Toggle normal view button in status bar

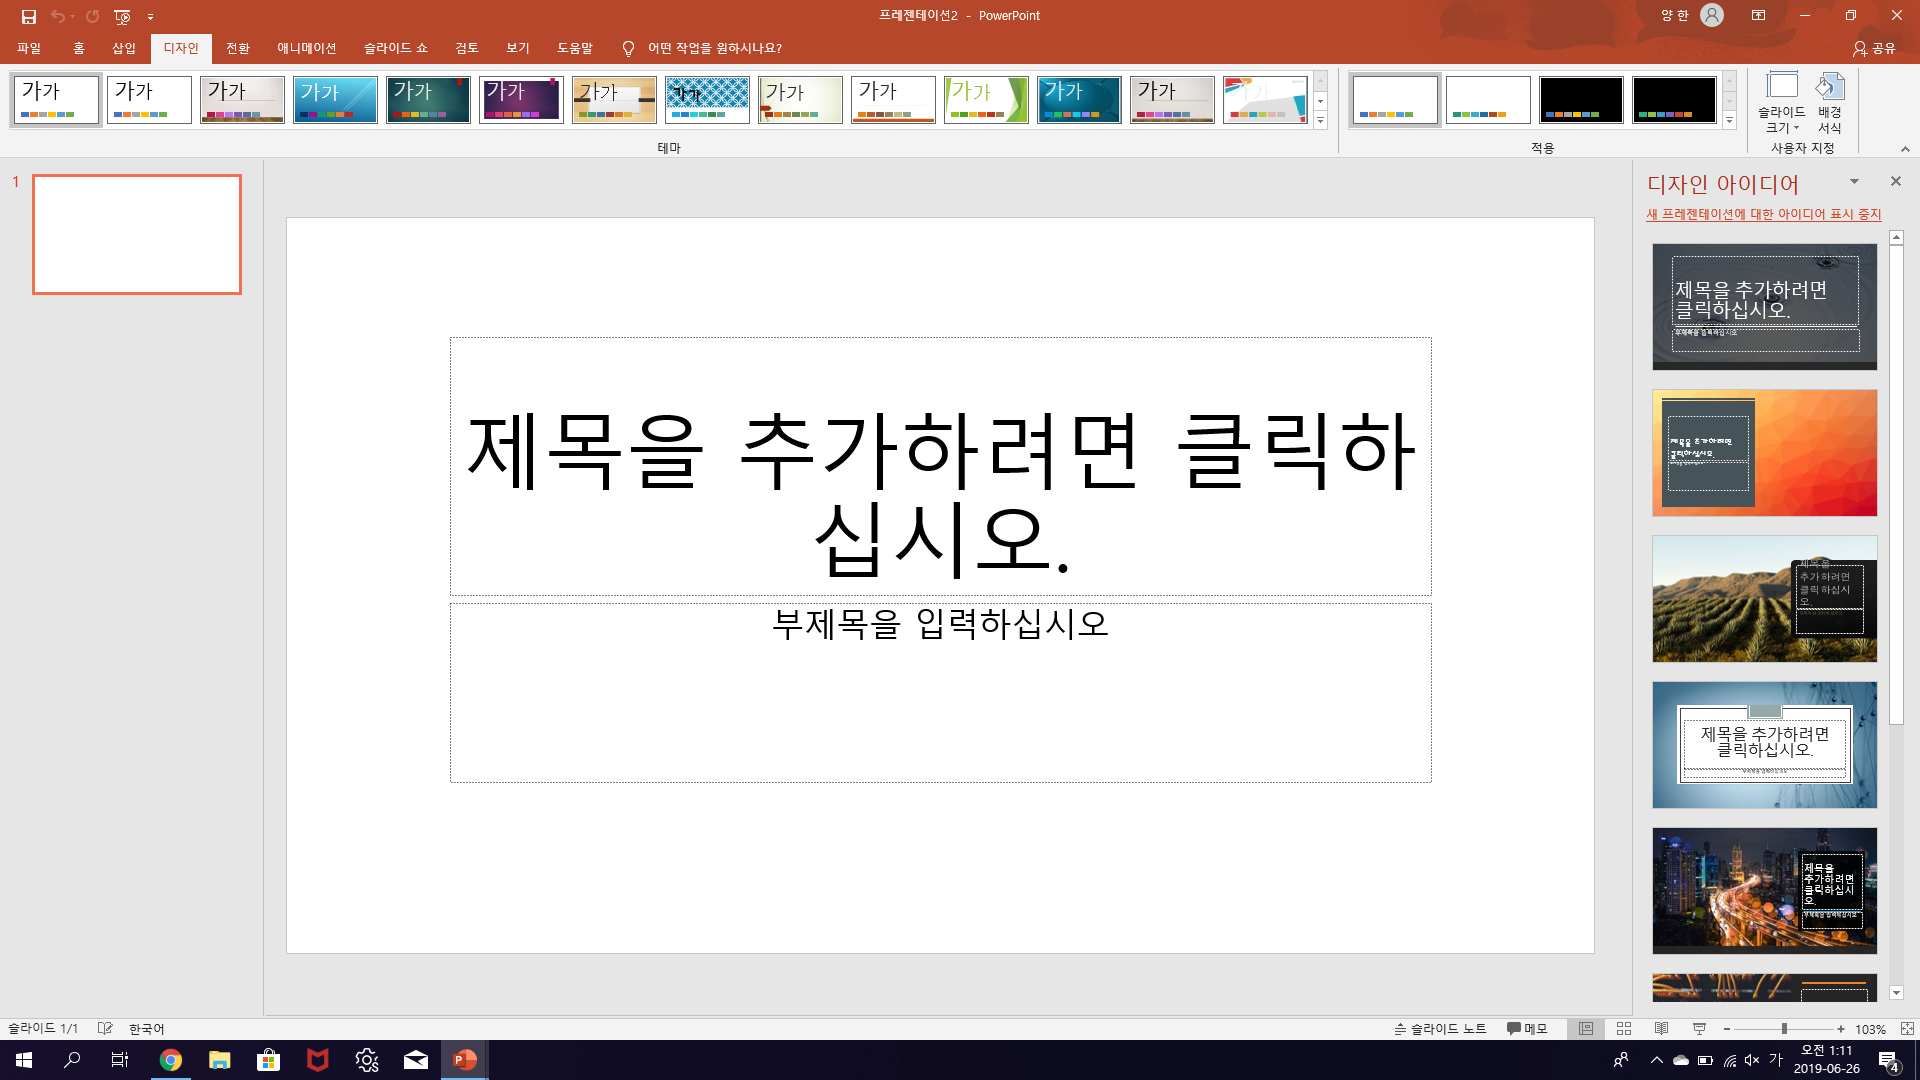point(1586,1028)
